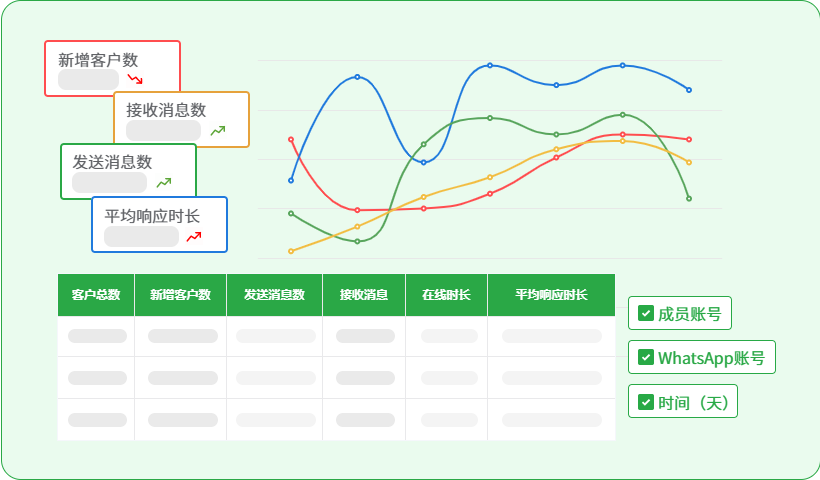Click the red downward trend icon in 新增客户数
The height and width of the screenshot is (480, 820).
135,78
